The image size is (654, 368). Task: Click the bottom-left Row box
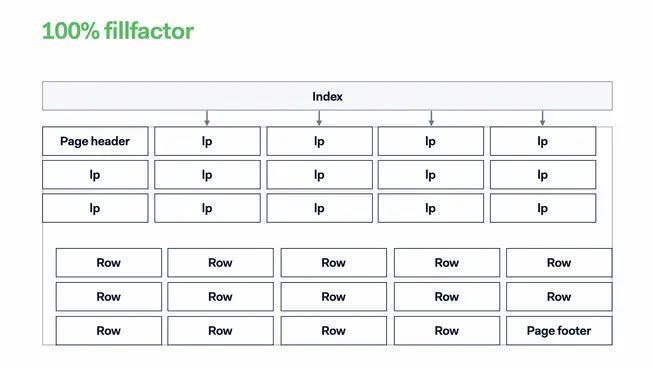click(109, 330)
